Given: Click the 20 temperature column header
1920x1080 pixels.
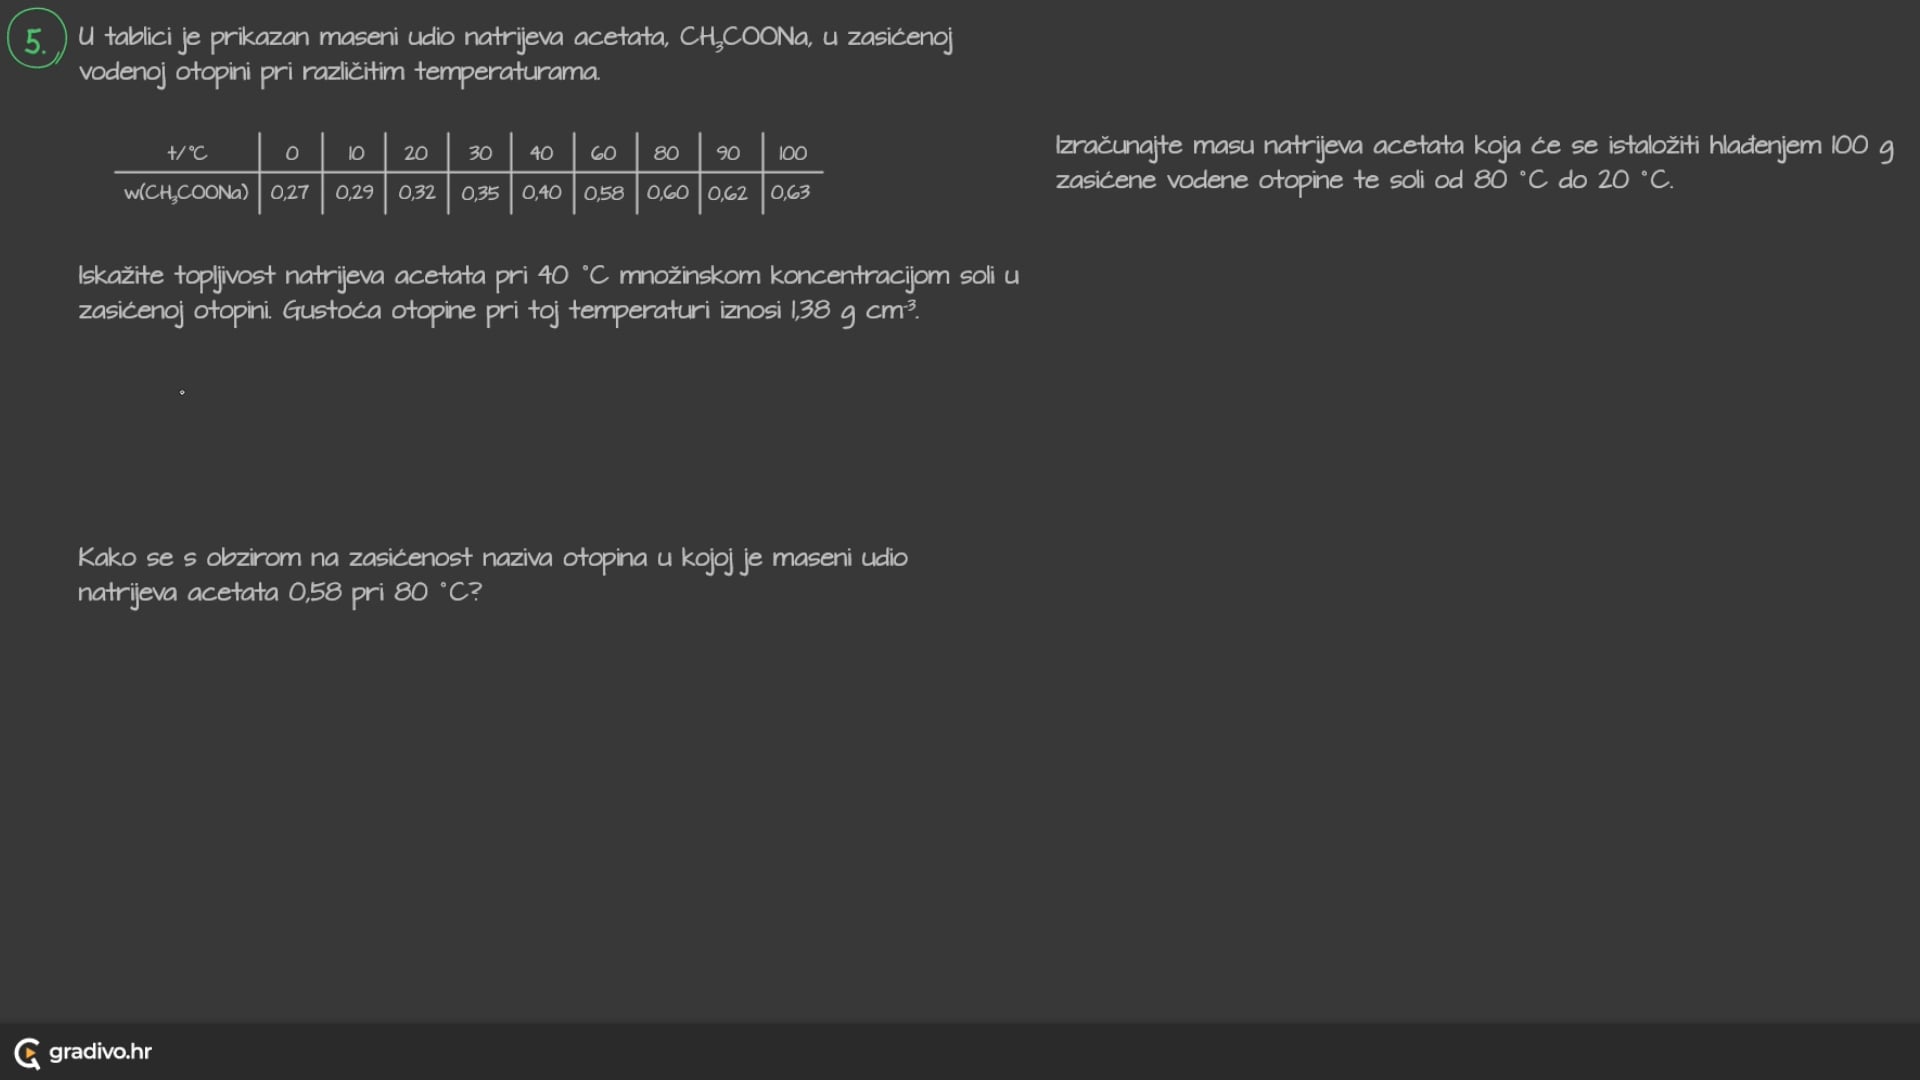Looking at the screenshot, I should [416, 153].
